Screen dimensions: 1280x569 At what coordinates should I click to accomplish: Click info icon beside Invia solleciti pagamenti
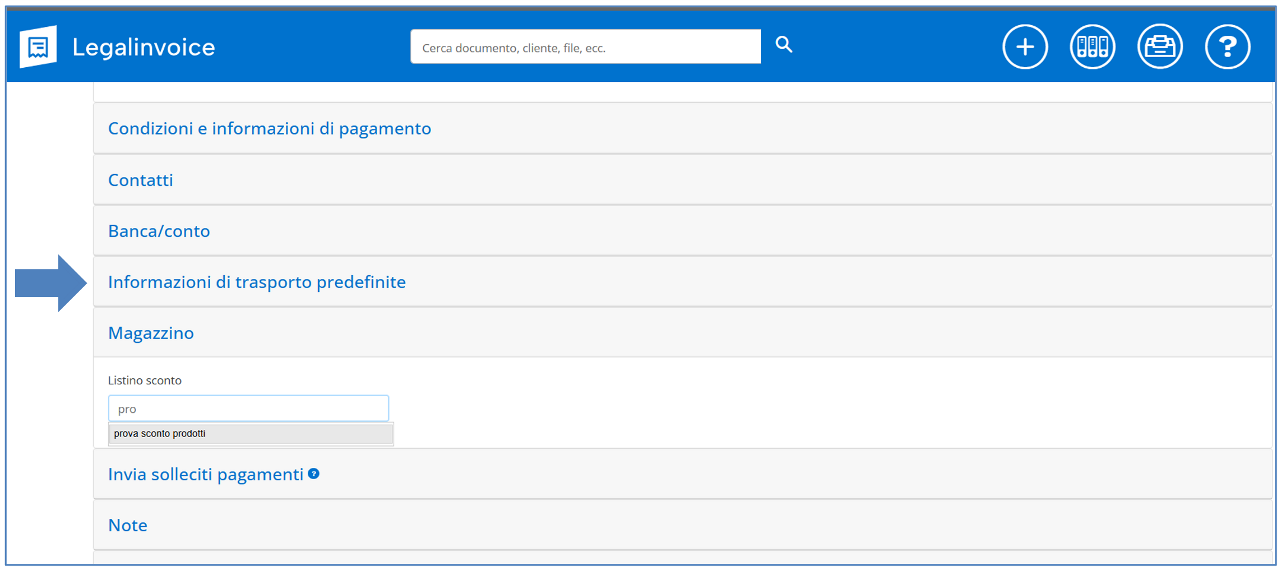pos(314,474)
